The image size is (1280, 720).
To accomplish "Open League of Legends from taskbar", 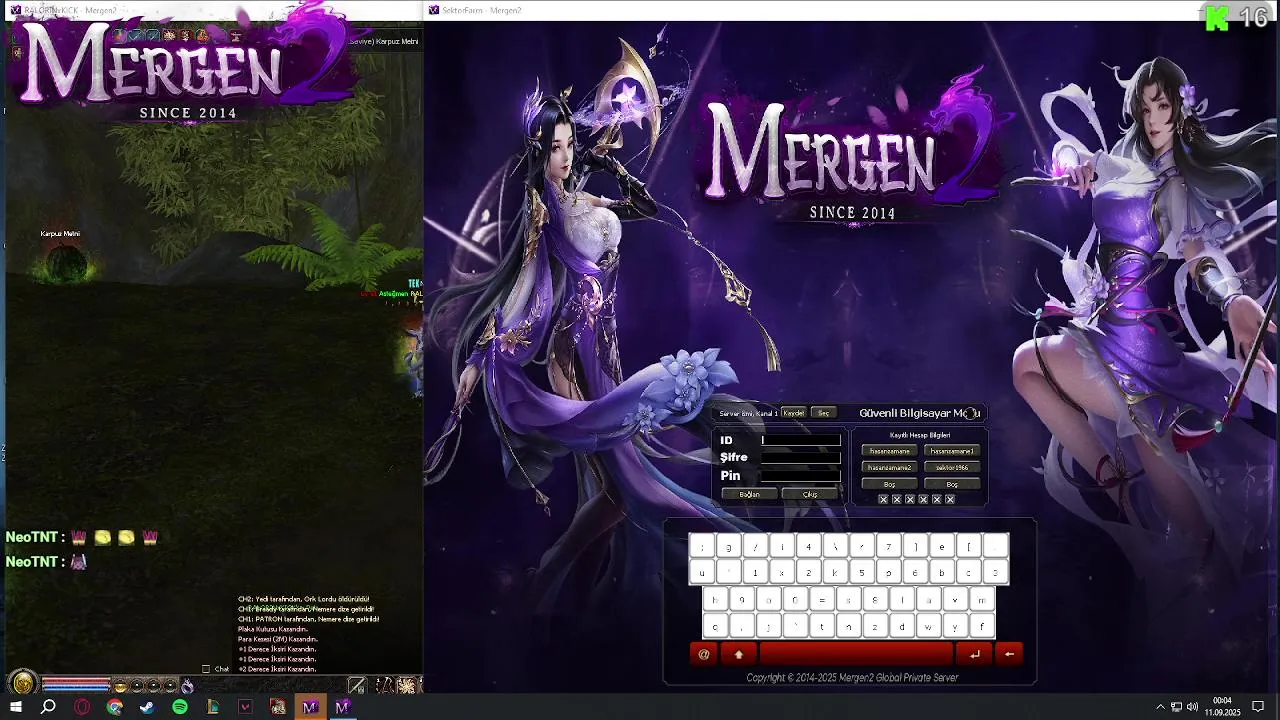I will click(213, 707).
